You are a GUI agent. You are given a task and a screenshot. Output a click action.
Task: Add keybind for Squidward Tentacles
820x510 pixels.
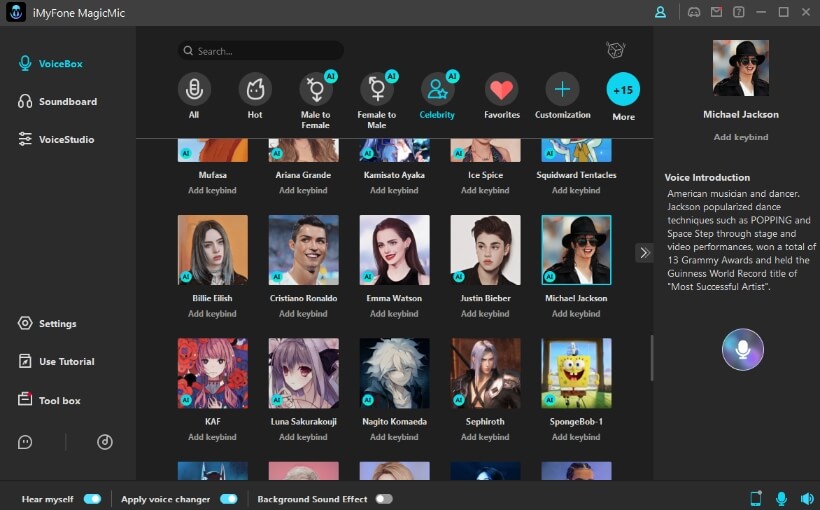[576, 190]
